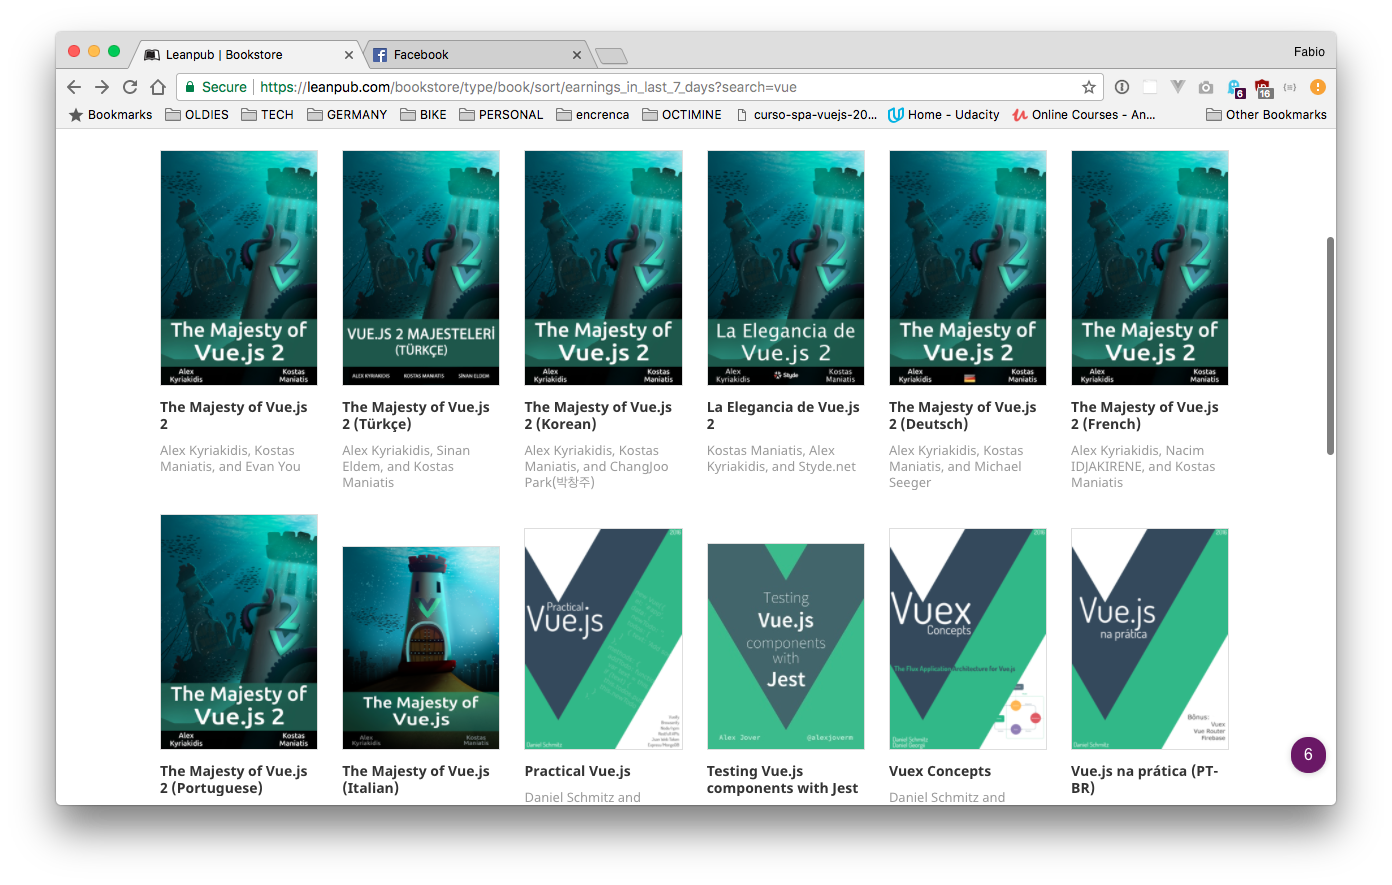Open The Majesty of Vue.js 2 (Portuguese) title

[234, 779]
